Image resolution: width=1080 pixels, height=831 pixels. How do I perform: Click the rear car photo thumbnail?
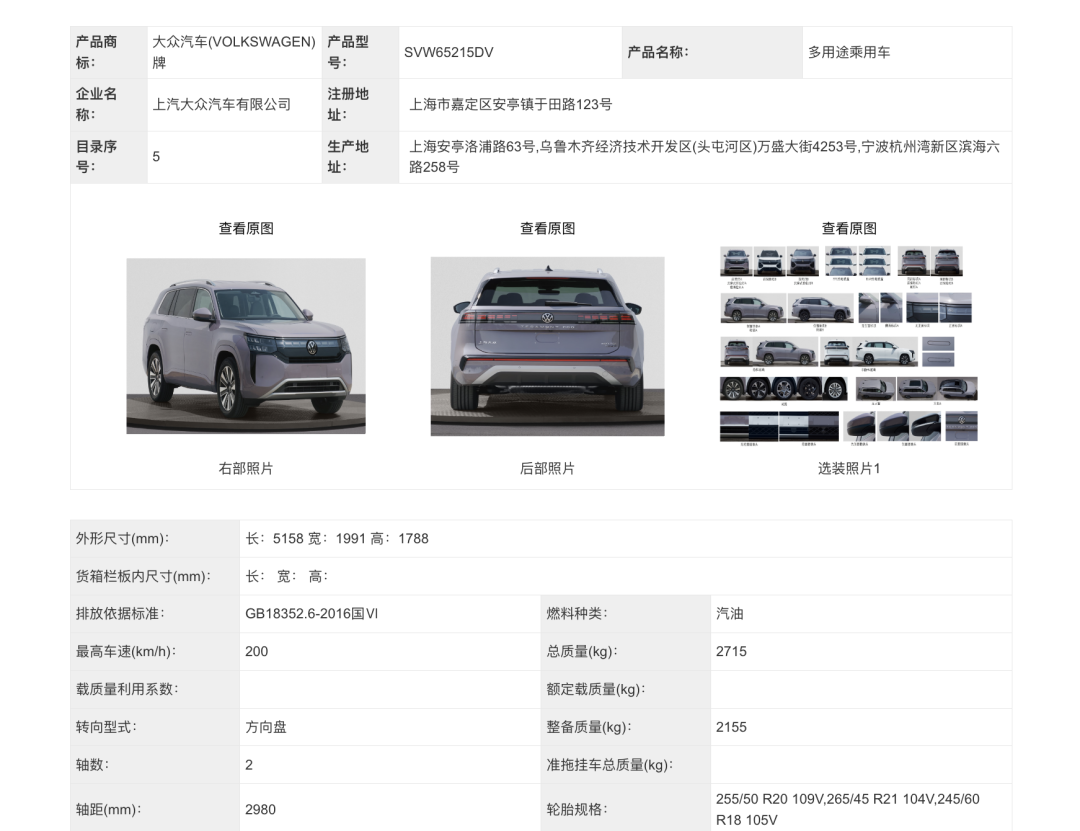click(548, 346)
